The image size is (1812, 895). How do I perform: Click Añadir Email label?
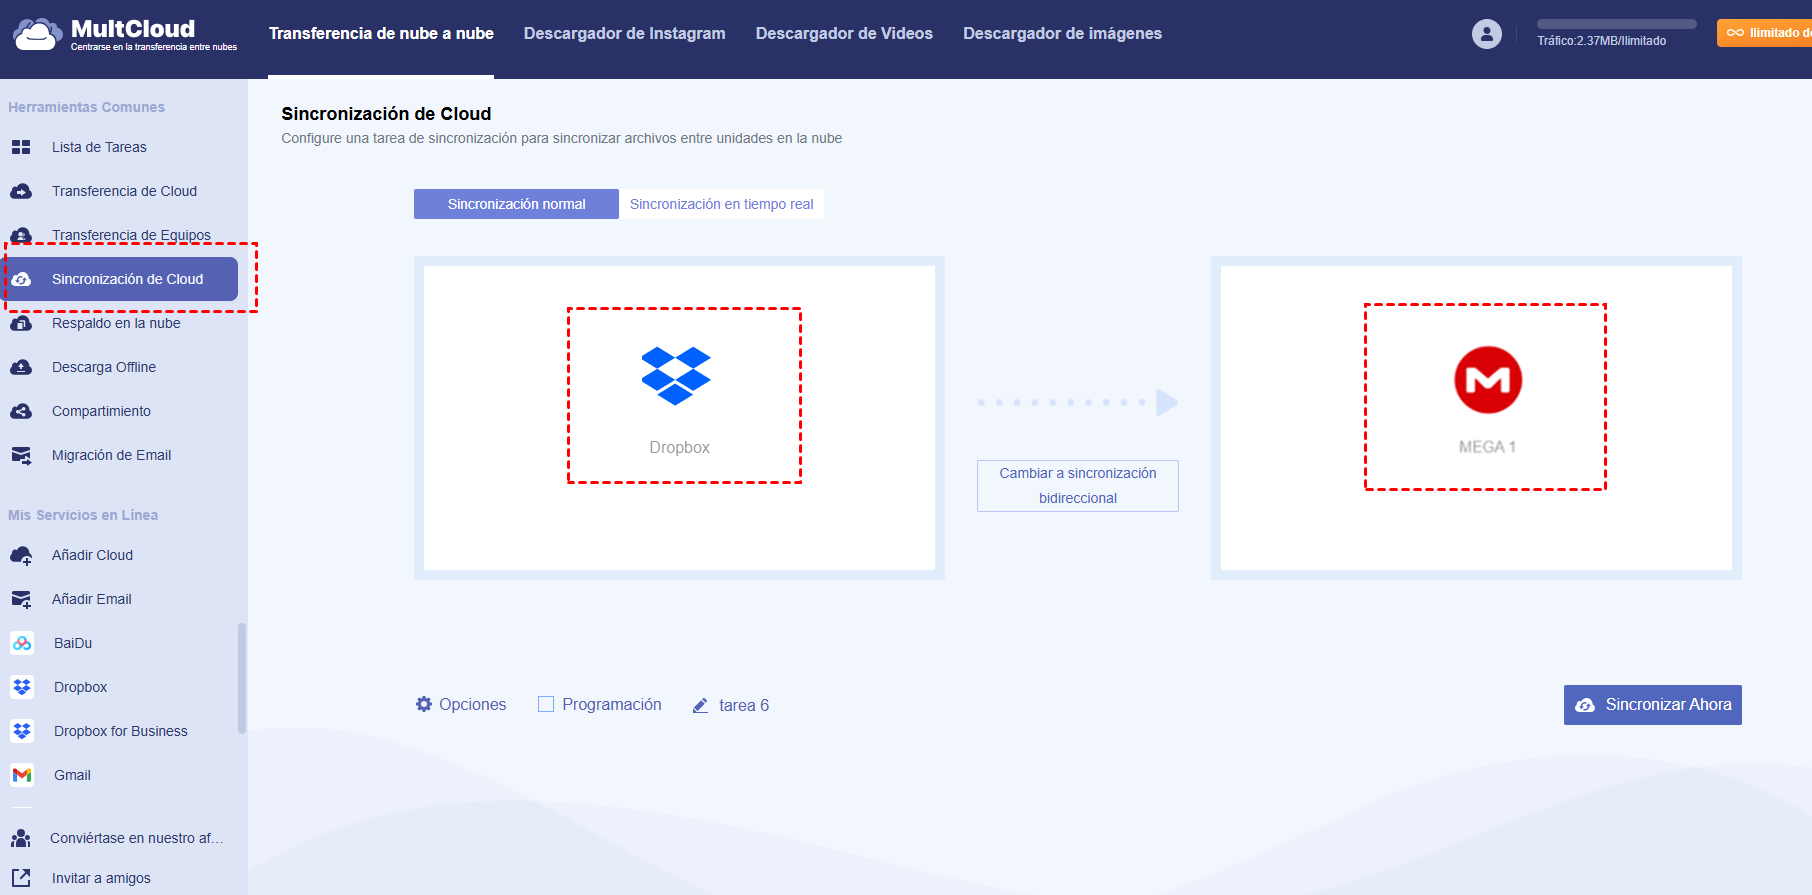pos(92,599)
